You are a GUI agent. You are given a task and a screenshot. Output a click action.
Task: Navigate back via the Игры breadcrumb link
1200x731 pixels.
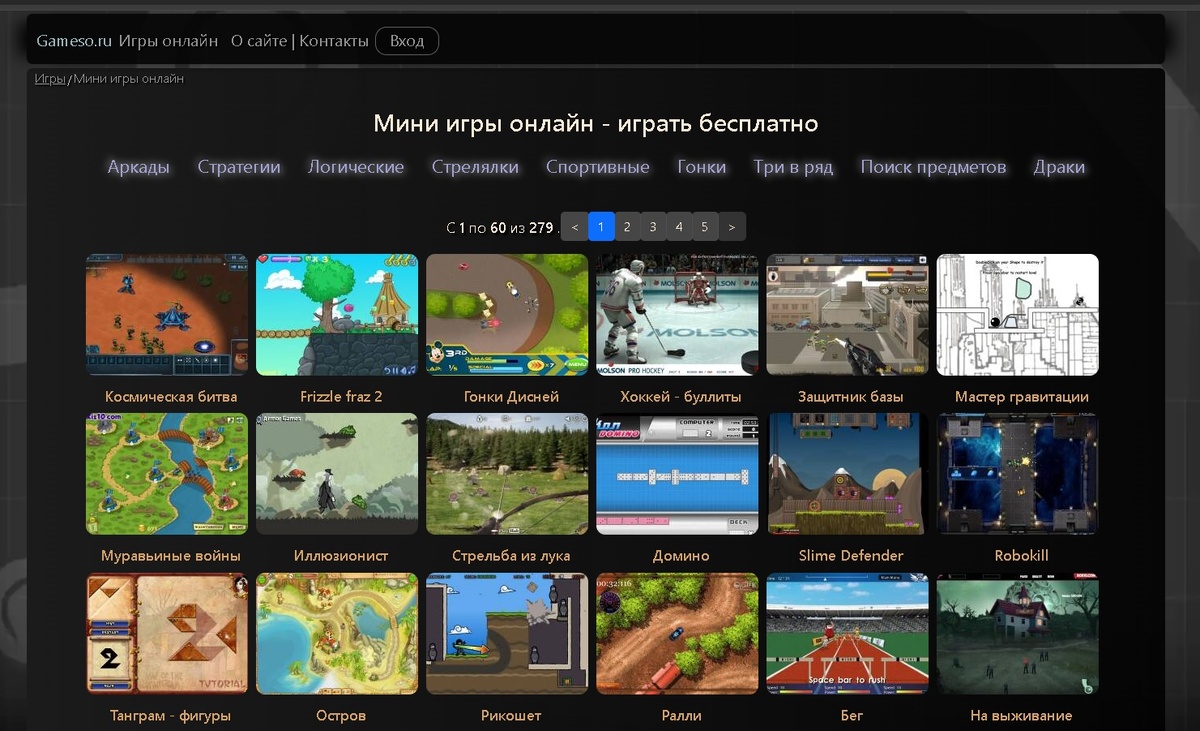48,78
